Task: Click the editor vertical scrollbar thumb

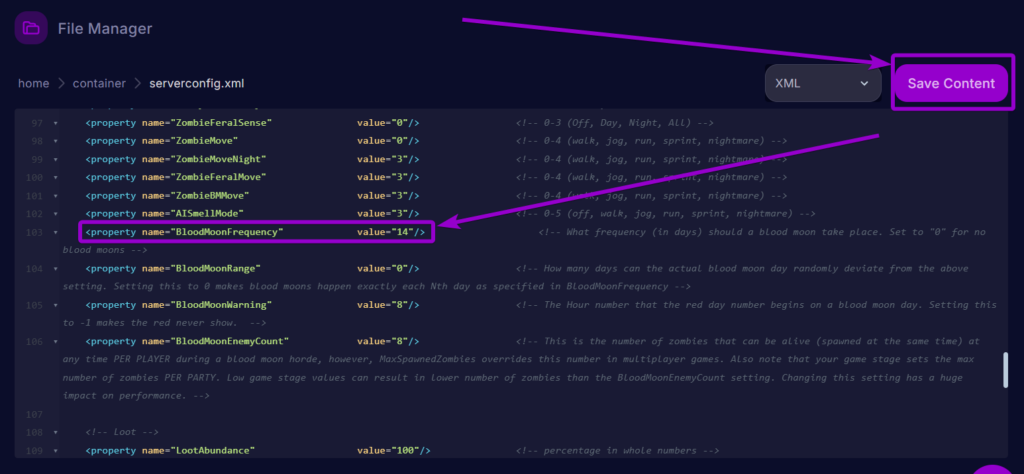Action: pyautogui.click(x=1005, y=370)
